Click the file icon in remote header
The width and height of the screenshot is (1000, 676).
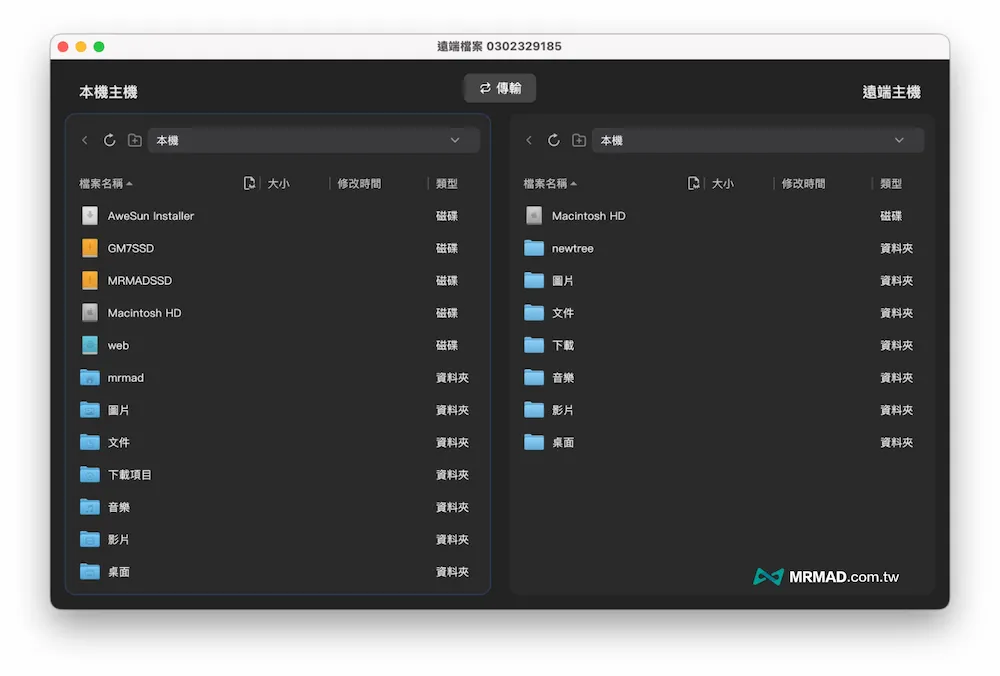[693, 184]
